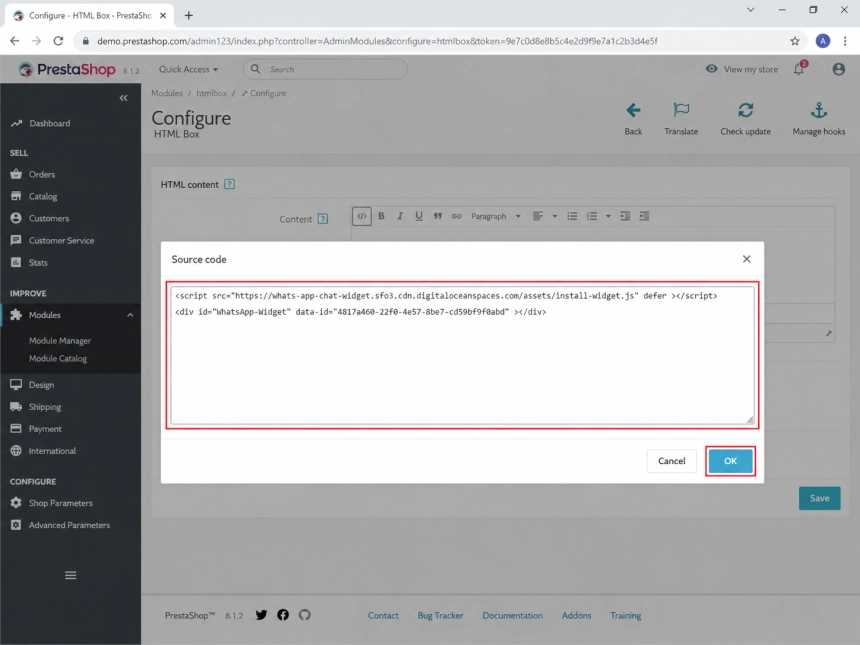Go to htmlbox breadcrumb link
This screenshot has height=645, width=860.
[211, 93]
